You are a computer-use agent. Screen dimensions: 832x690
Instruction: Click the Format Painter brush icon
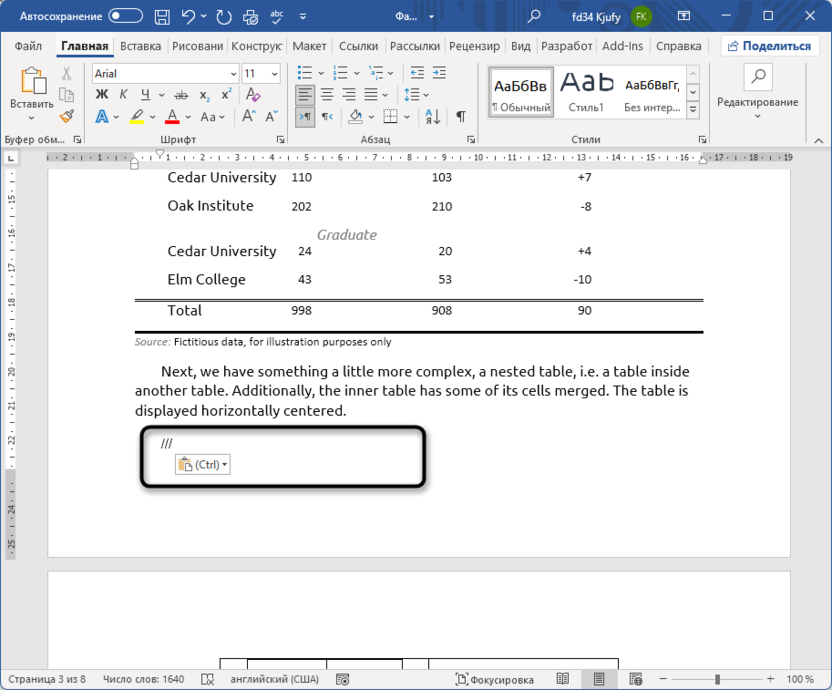pos(67,116)
